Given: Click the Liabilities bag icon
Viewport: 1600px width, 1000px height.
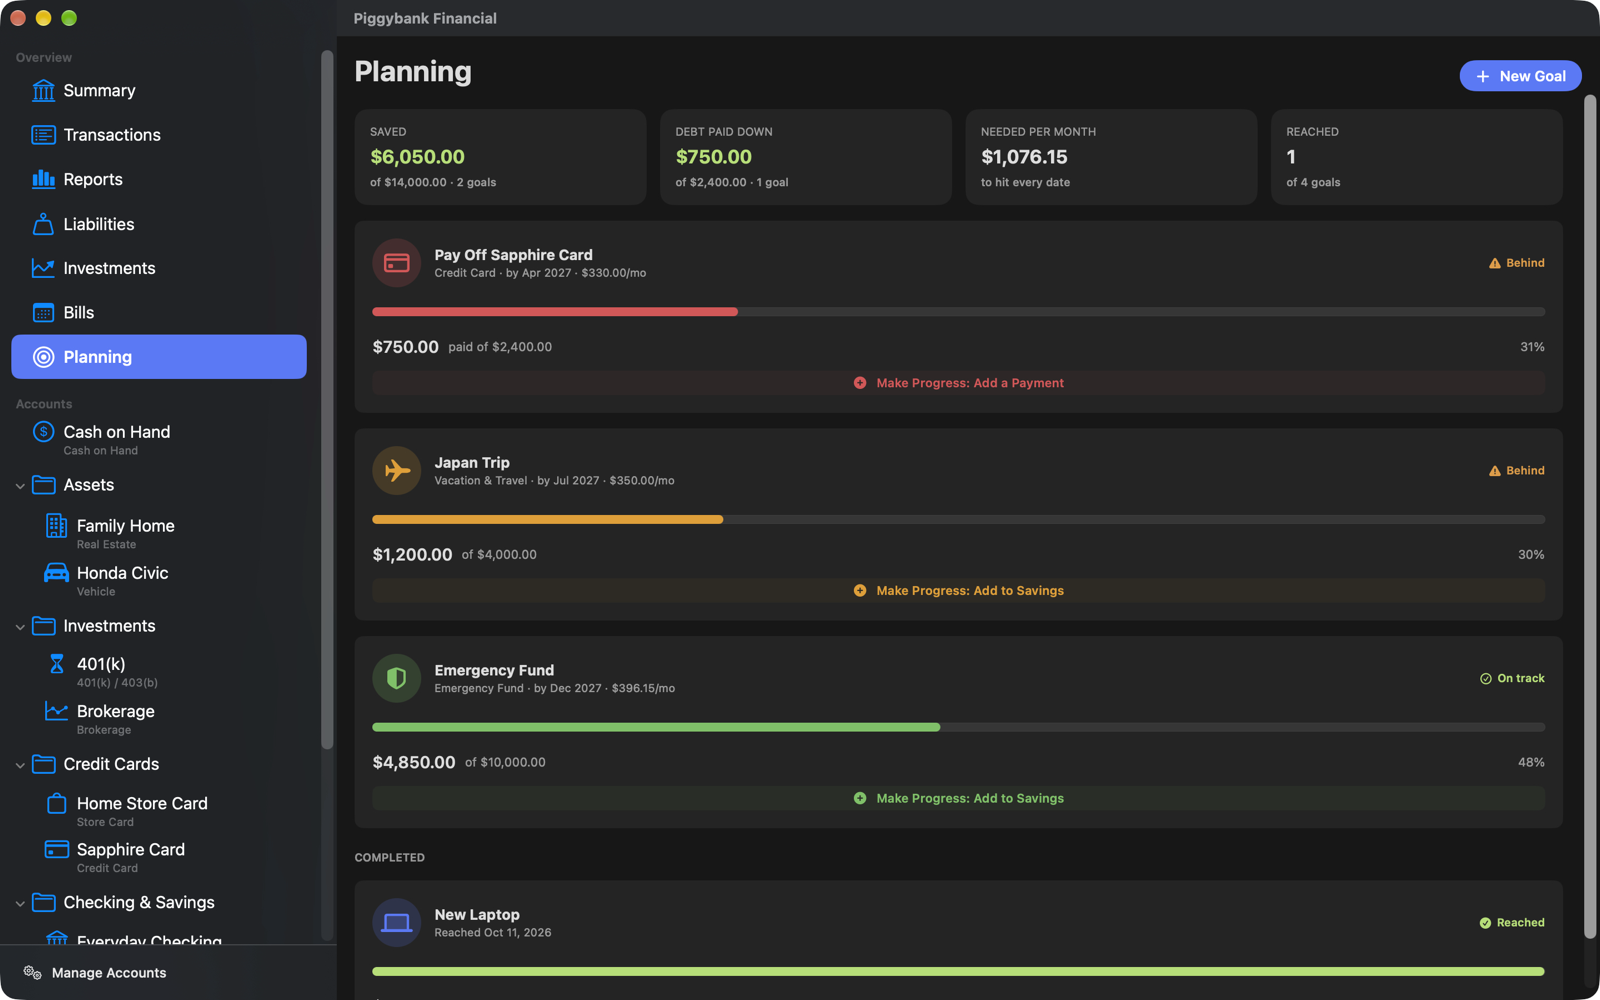Looking at the screenshot, I should [x=43, y=224].
